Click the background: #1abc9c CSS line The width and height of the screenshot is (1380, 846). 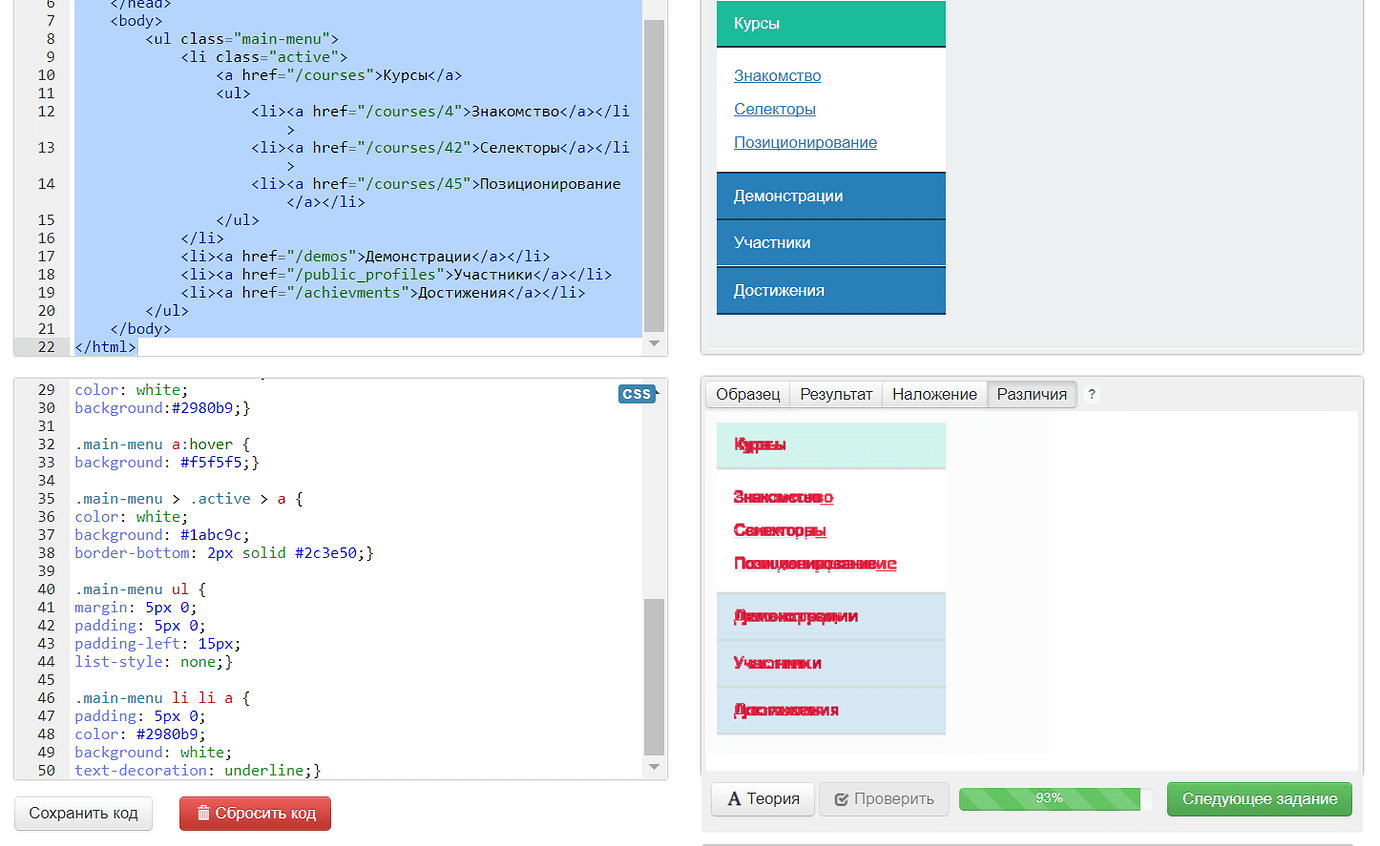pos(162,535)
